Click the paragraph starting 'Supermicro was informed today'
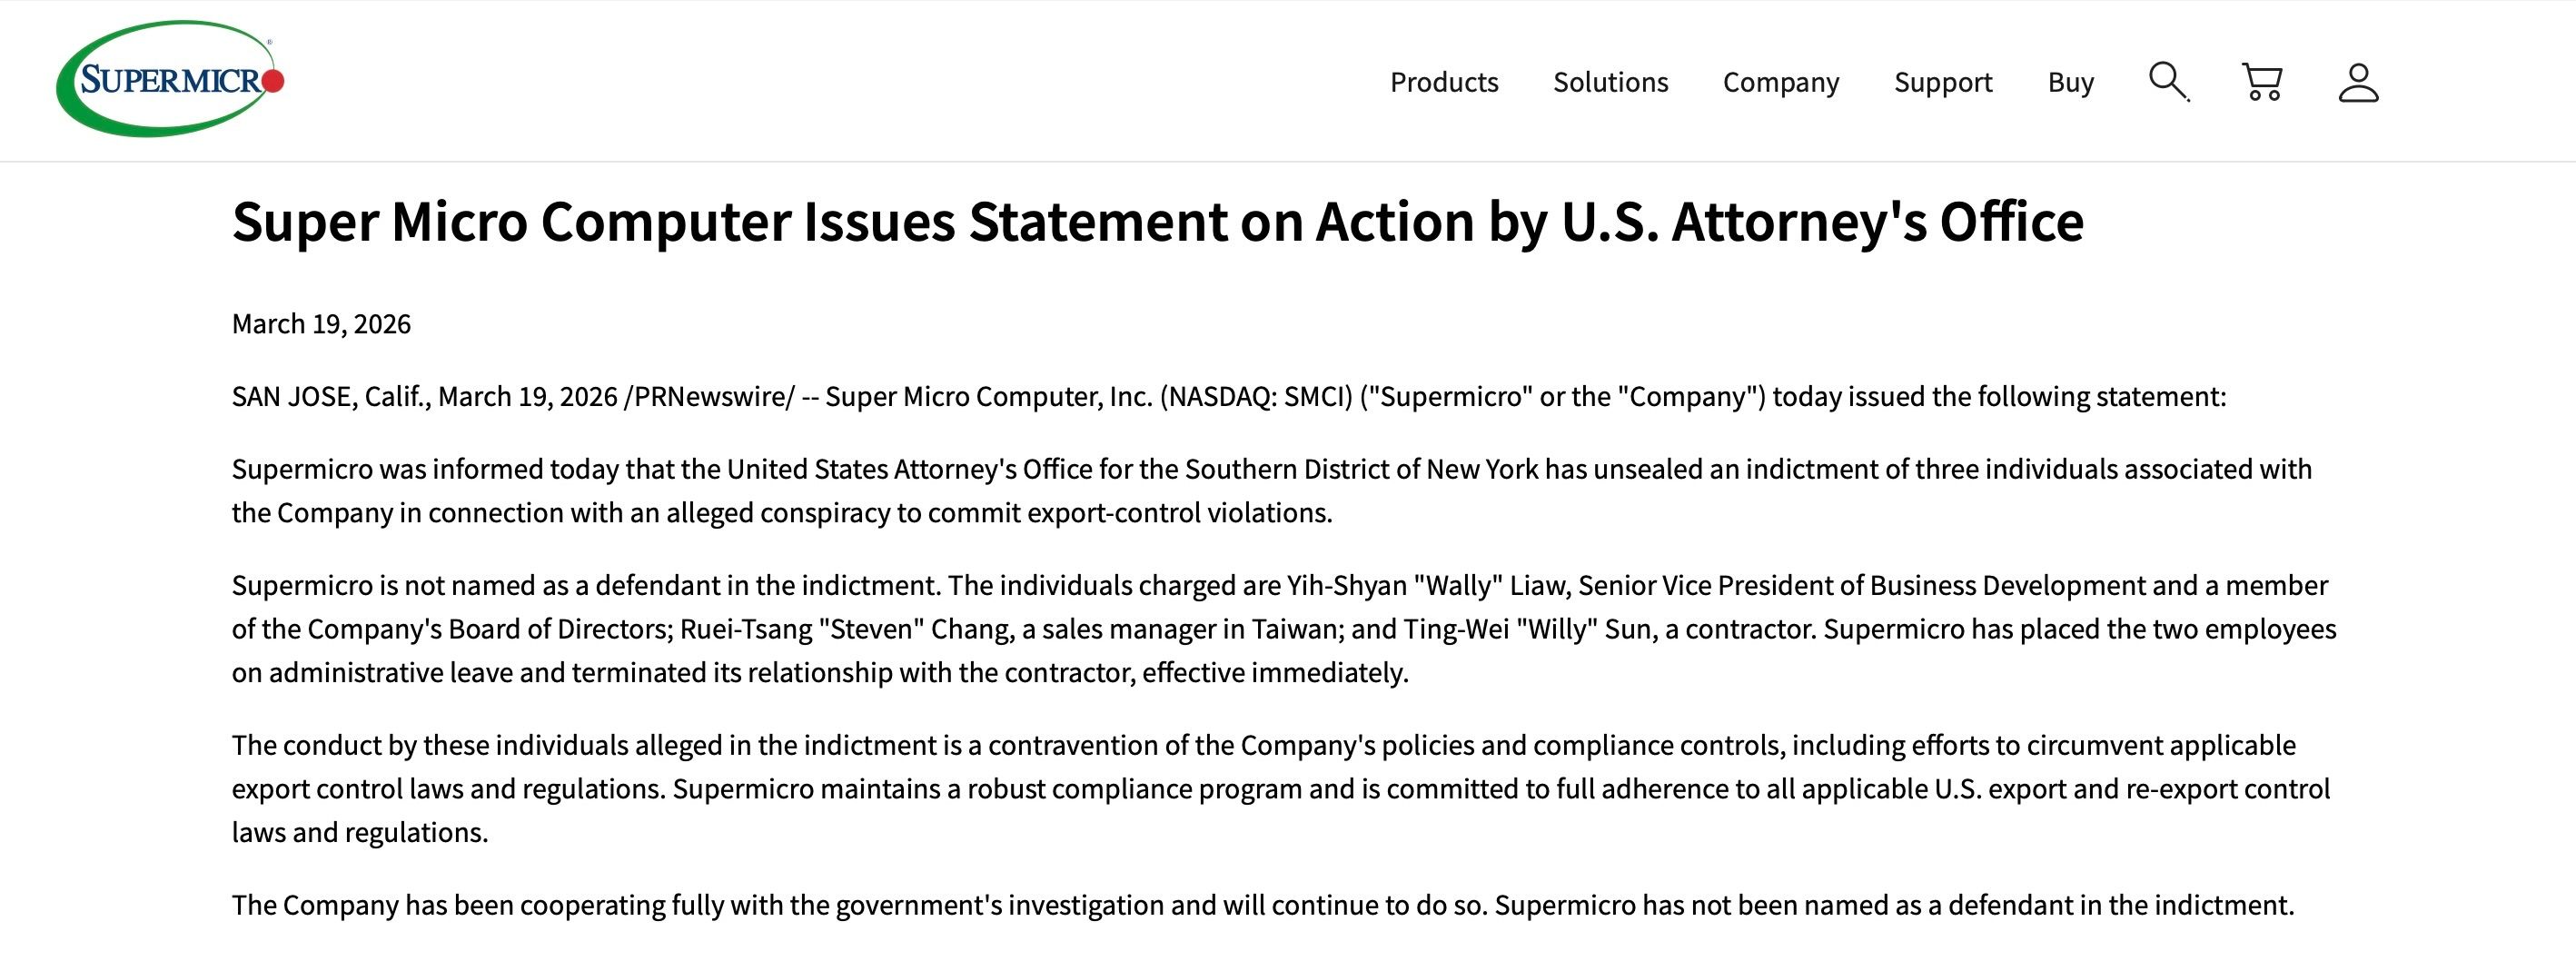2576x971 pixels. pyautogui.click(x=1272, y=491)
